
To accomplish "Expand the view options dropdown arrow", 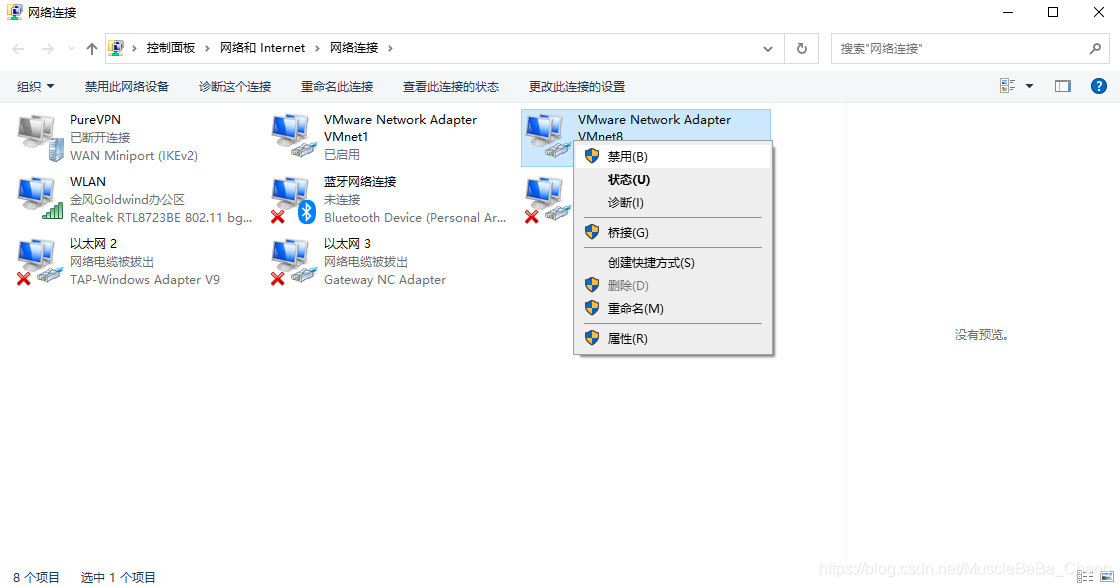I will click(x=1029, y=86).
